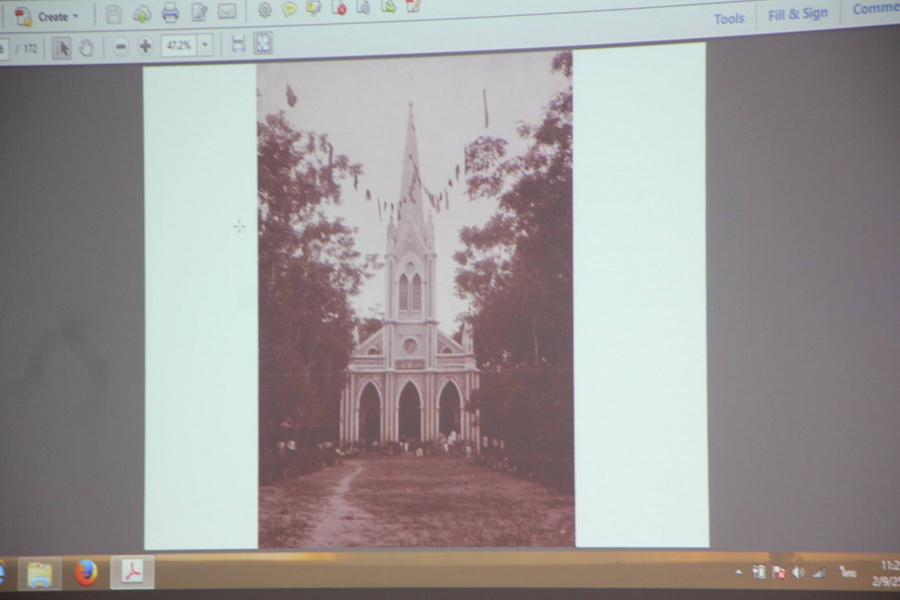Open the Tools pane
900x600 pixels.
(x=729, y=20)
